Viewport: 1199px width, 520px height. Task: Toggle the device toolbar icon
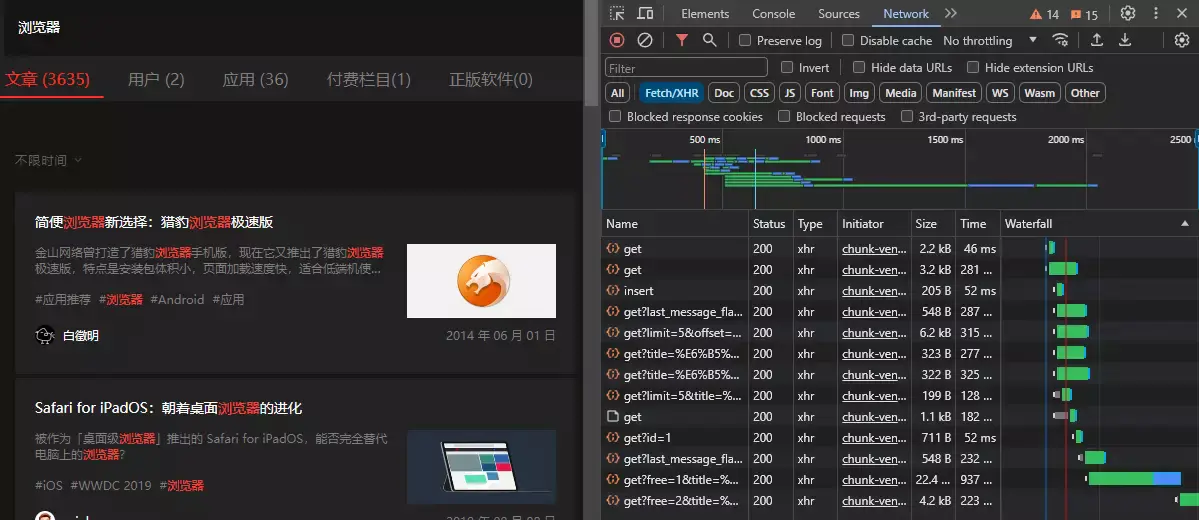(645, 14)
